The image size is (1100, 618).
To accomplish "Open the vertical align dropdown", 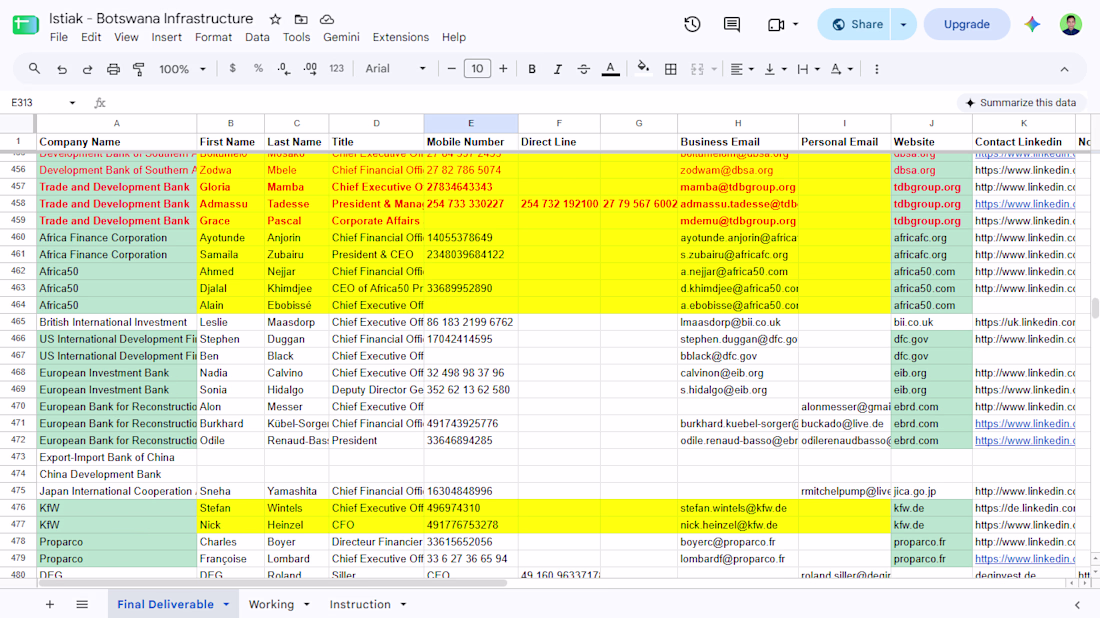I will coord(775,69).
